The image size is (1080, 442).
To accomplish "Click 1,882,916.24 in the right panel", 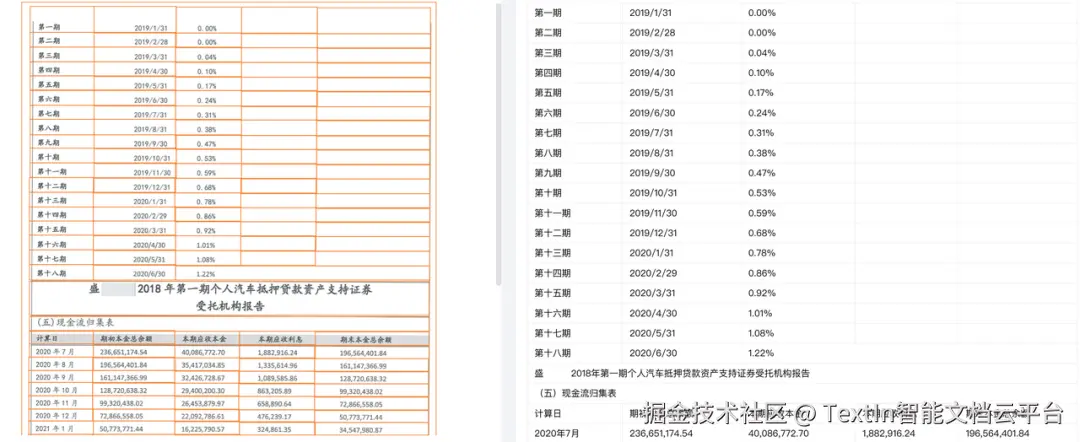I will click(x=891, y=434).
